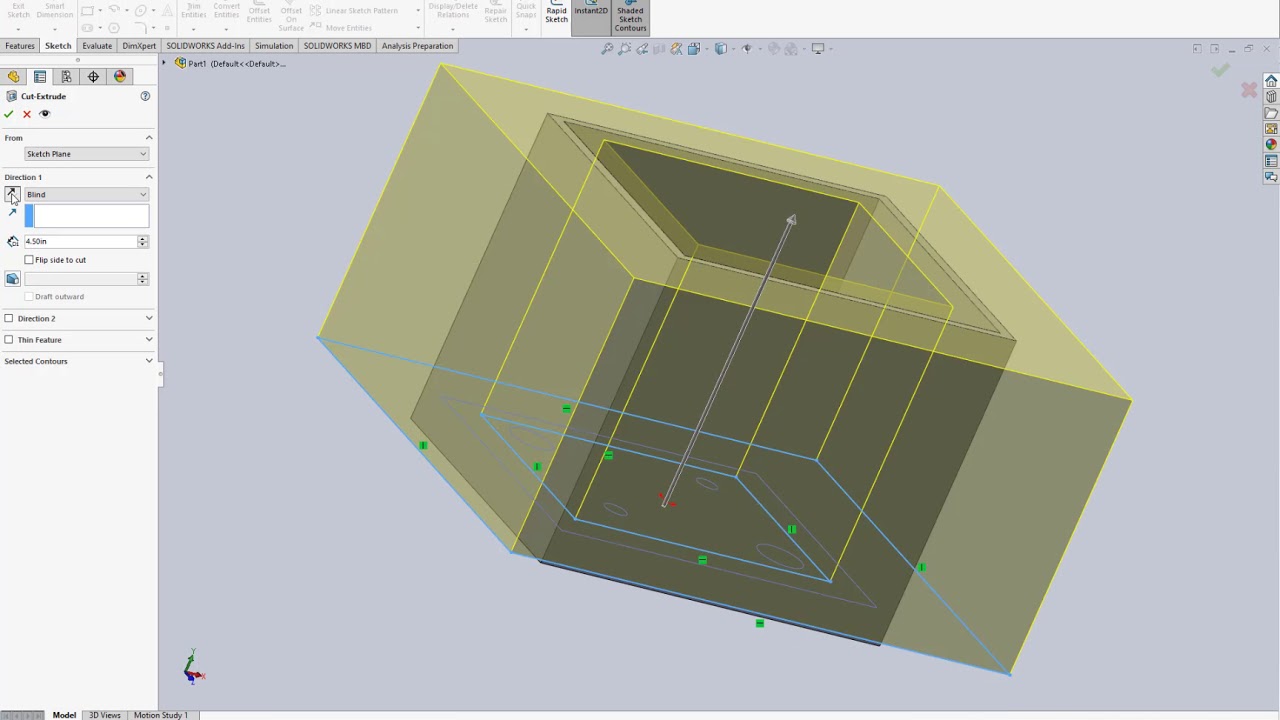Click the Direction of Extrusion selection box
The height and width of the screenshot is (720, 1280).
(87, 216)
